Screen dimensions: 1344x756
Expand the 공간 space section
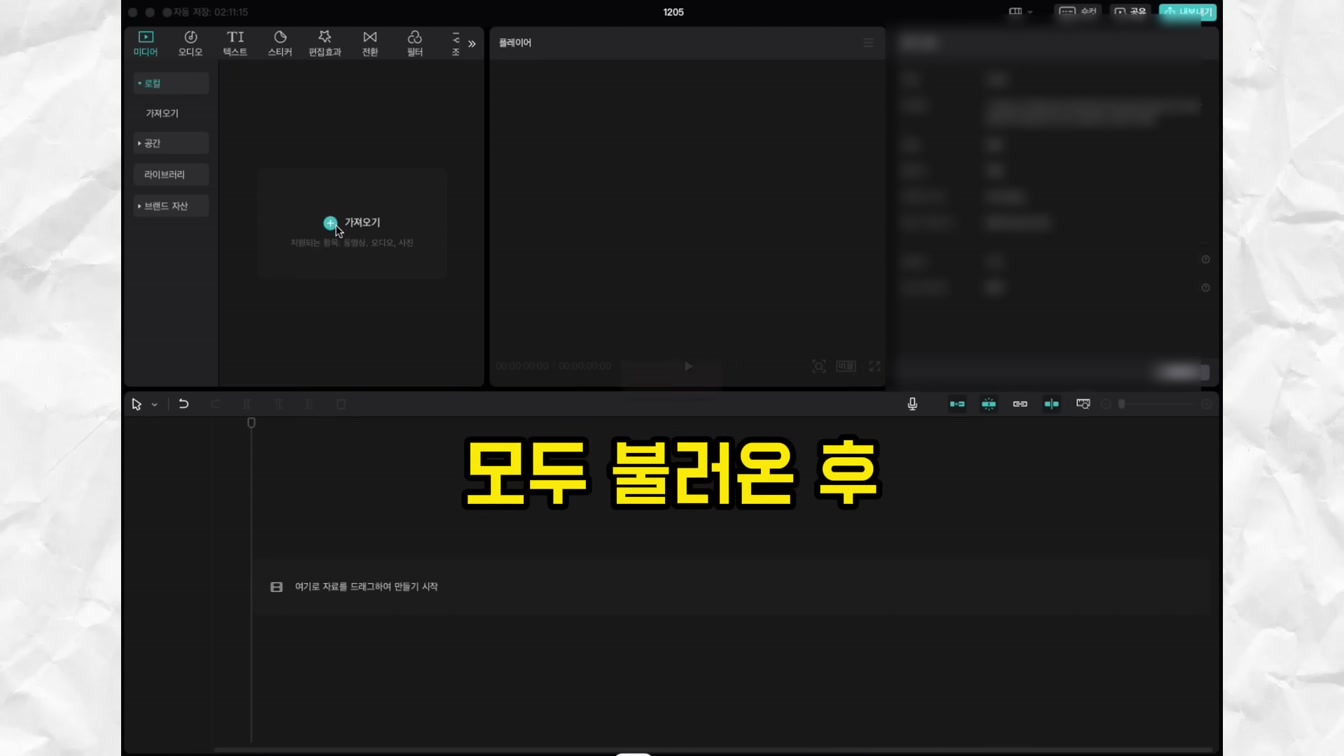[171, 143]
